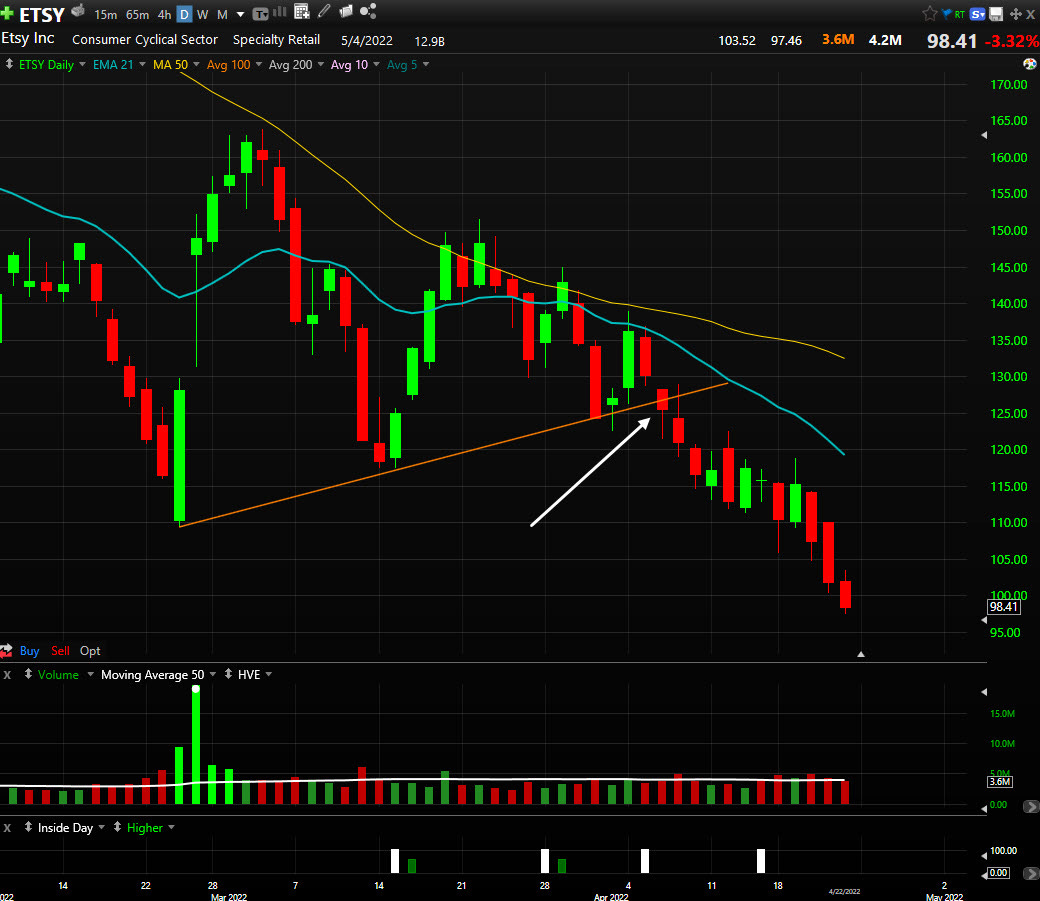Click up-down arrows beside HVE

pos(228,674)
